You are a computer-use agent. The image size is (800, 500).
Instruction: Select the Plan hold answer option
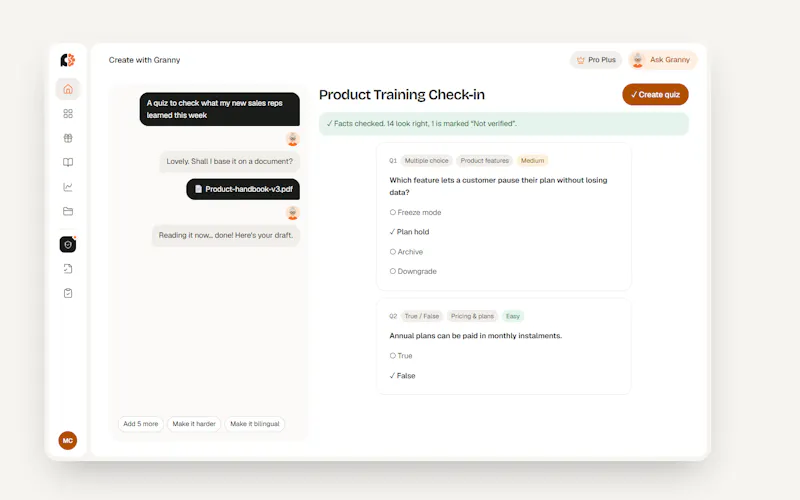click(409, 232)
